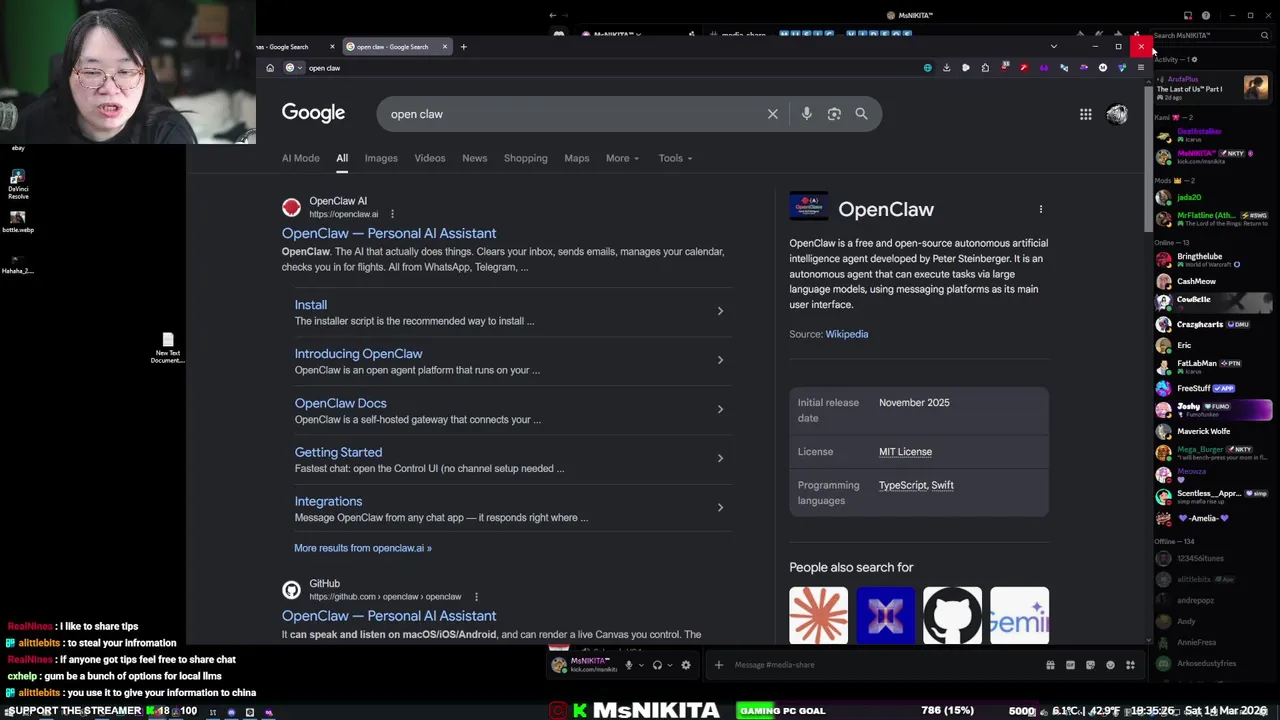Open the GitHub OpenClaw result title
1280x720 pixels.
point(389,616)
